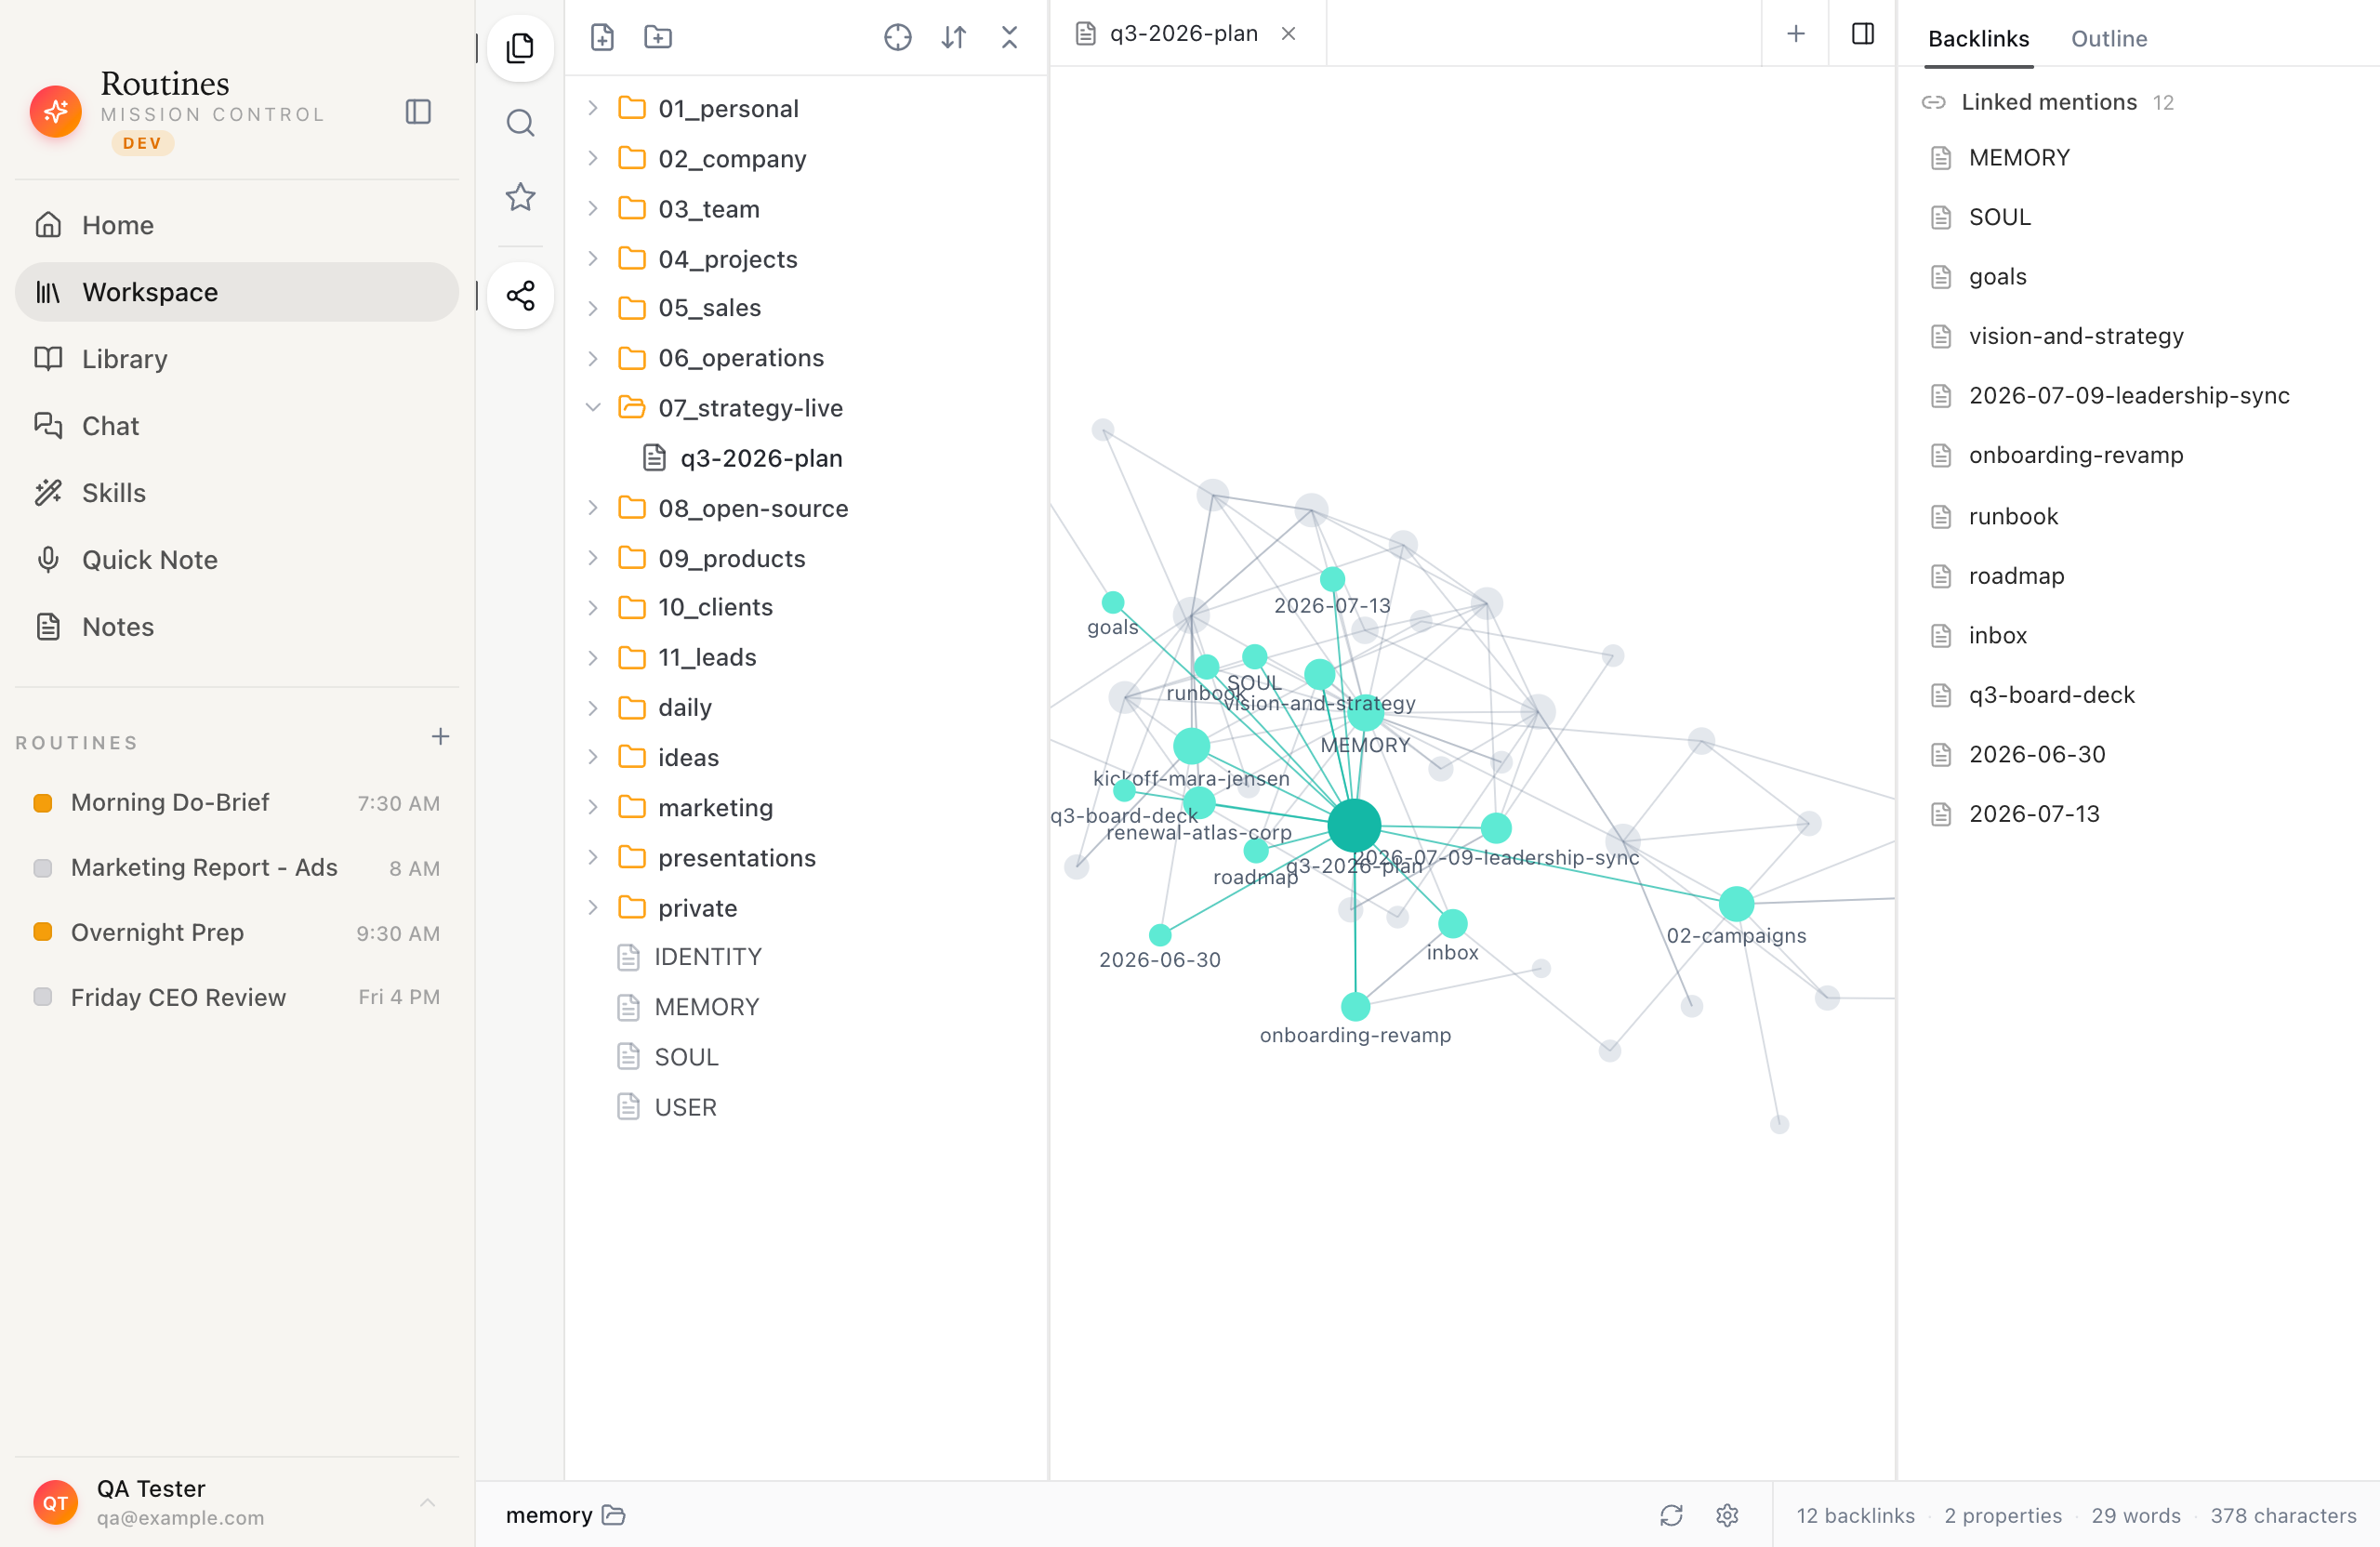Expand the 01_personal folder

pos(593,108)
